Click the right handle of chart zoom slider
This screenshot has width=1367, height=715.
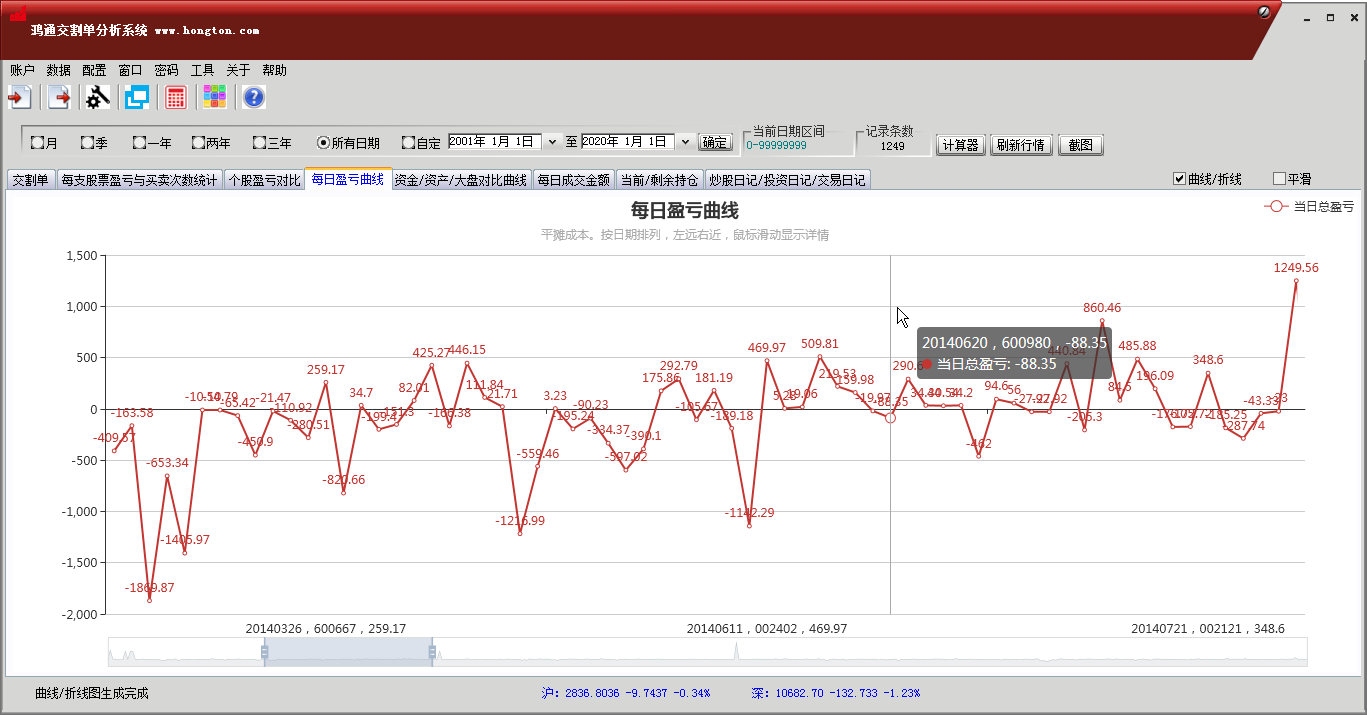[x=432, y=652]
